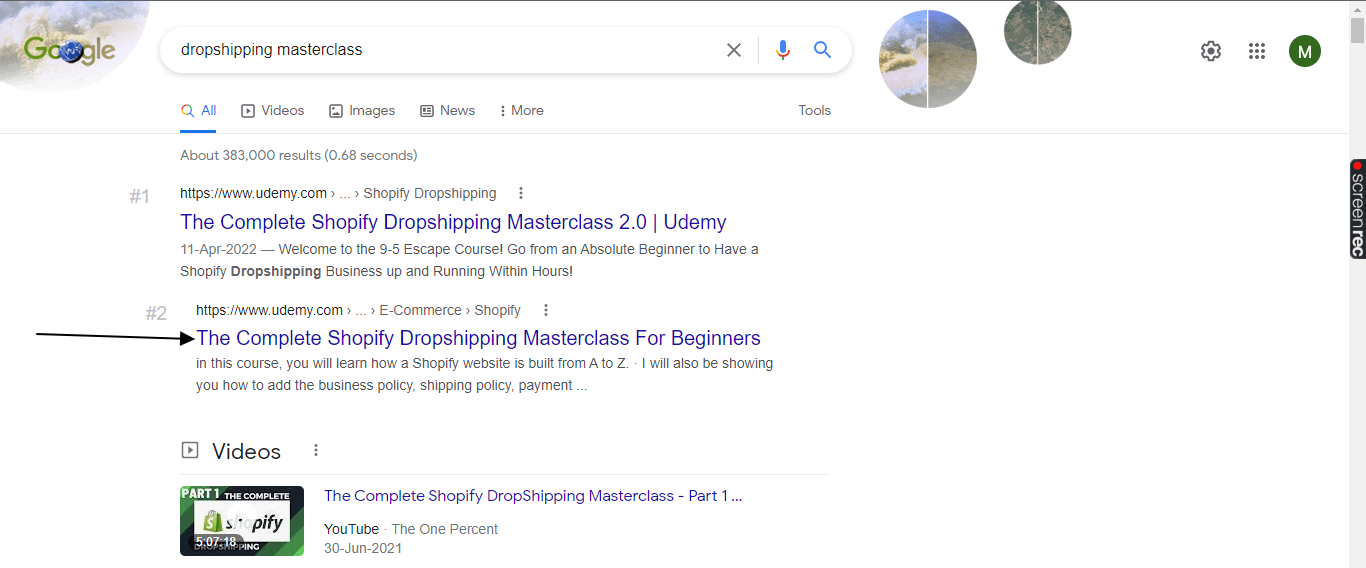
Task: Click the Google logo
Action: [69, 50]
